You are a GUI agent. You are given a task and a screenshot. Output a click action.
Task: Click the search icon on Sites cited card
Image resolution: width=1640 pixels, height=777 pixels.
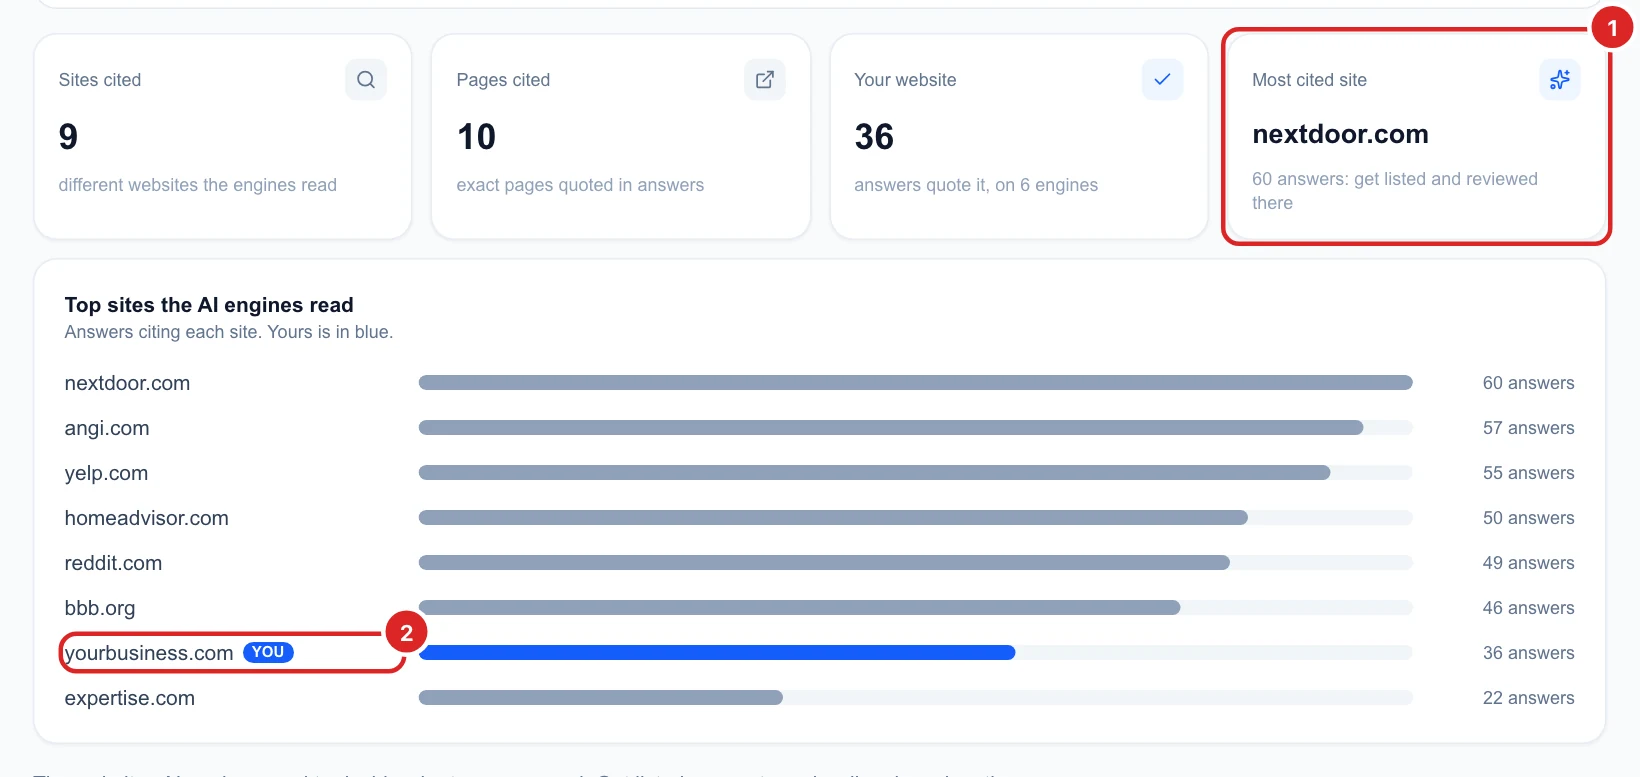coord(366,80)
